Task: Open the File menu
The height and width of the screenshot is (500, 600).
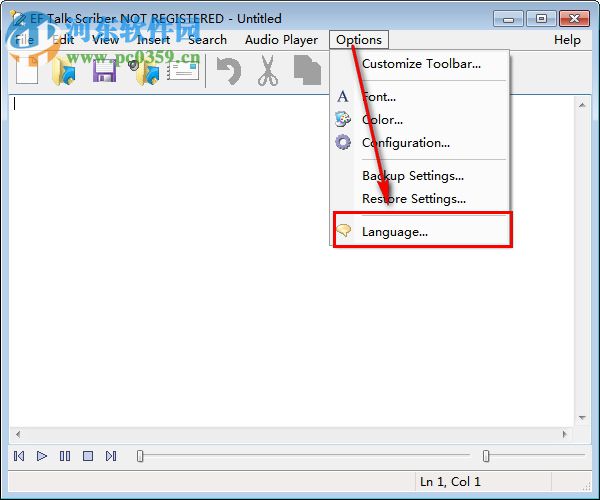Action: (x=24, y=40)
